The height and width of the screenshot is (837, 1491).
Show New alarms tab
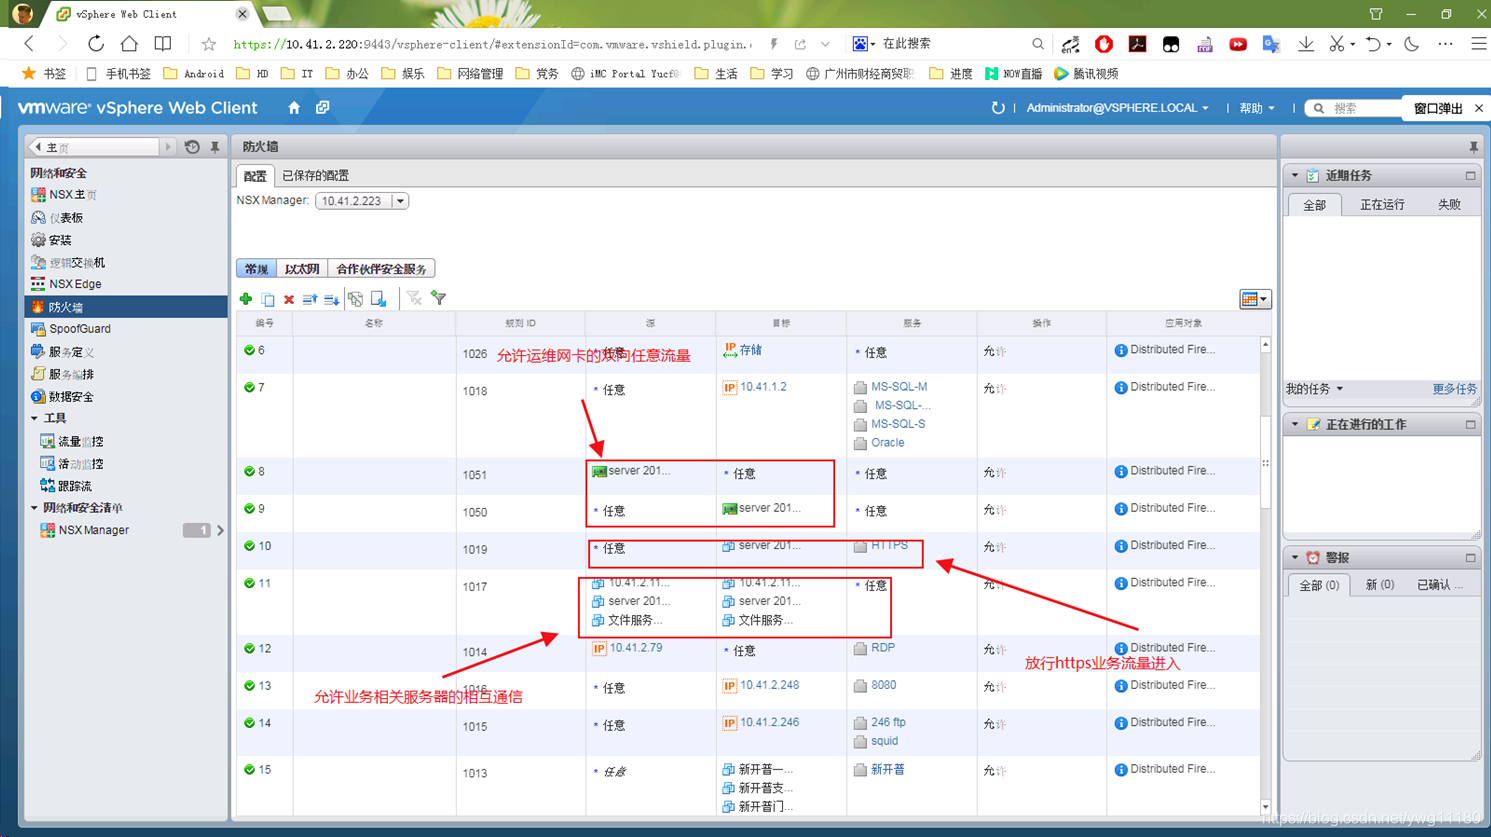tap(1379, 585)
